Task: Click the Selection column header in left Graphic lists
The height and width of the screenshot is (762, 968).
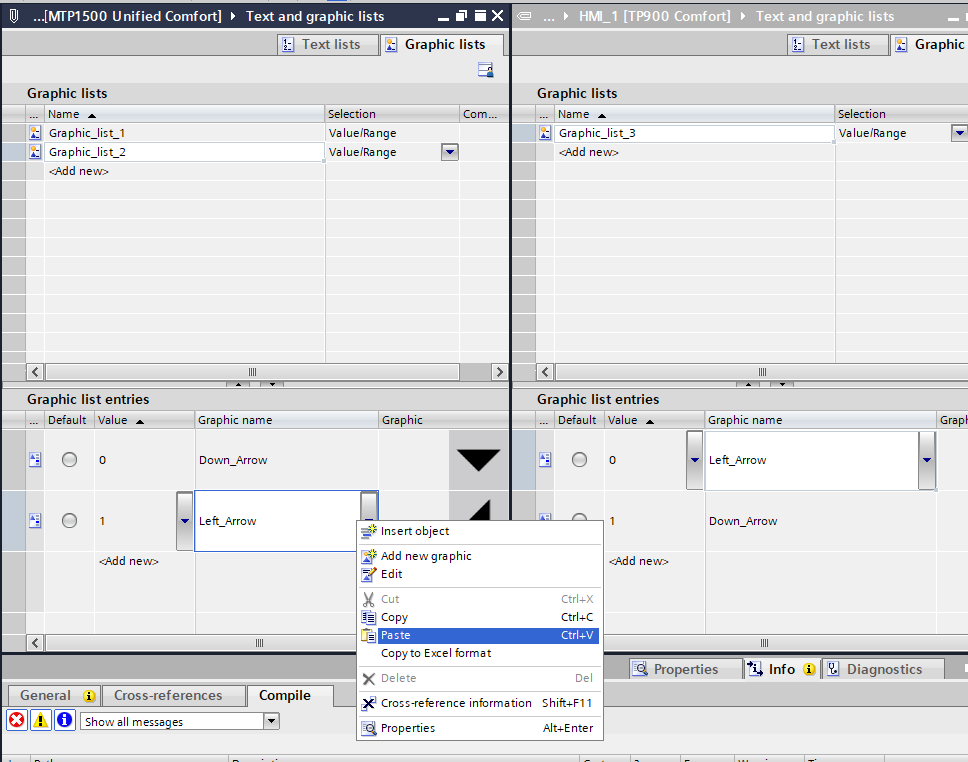Action: 392,114
